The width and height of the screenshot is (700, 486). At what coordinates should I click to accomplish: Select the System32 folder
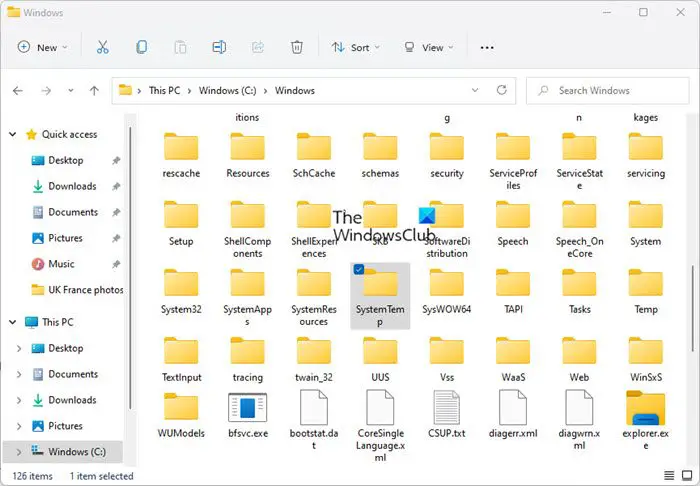click(x=181, y=292)
